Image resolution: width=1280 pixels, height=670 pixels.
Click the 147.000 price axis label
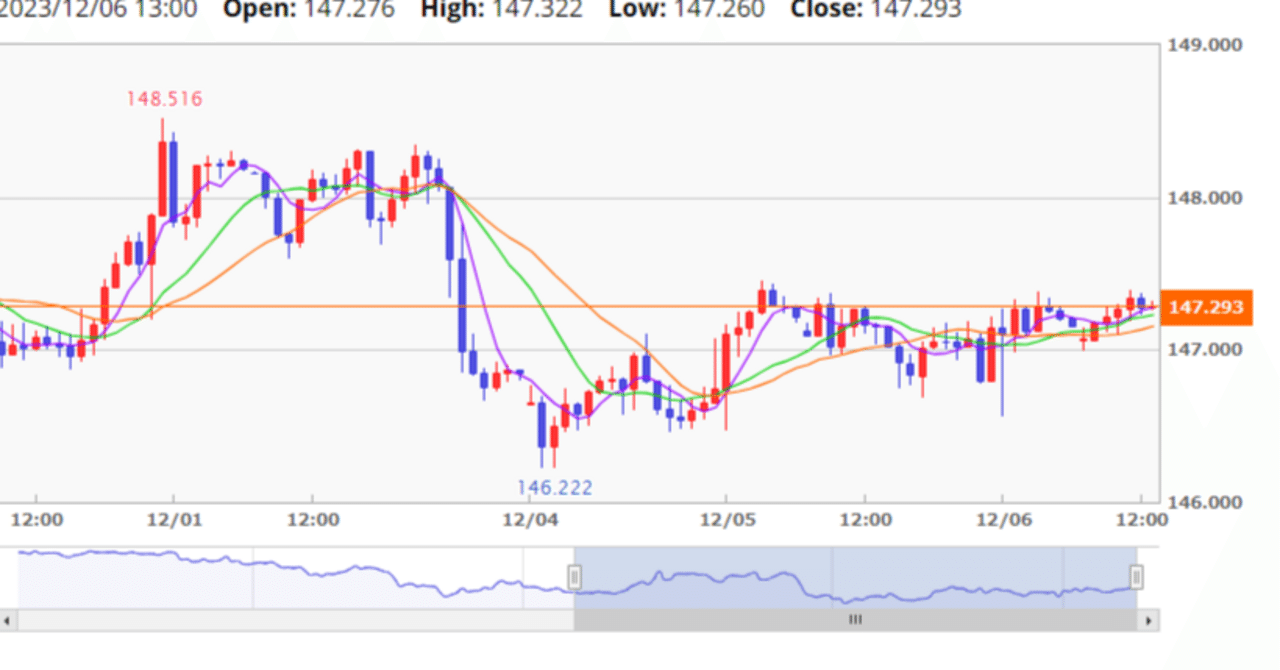tap(1205, 349)
